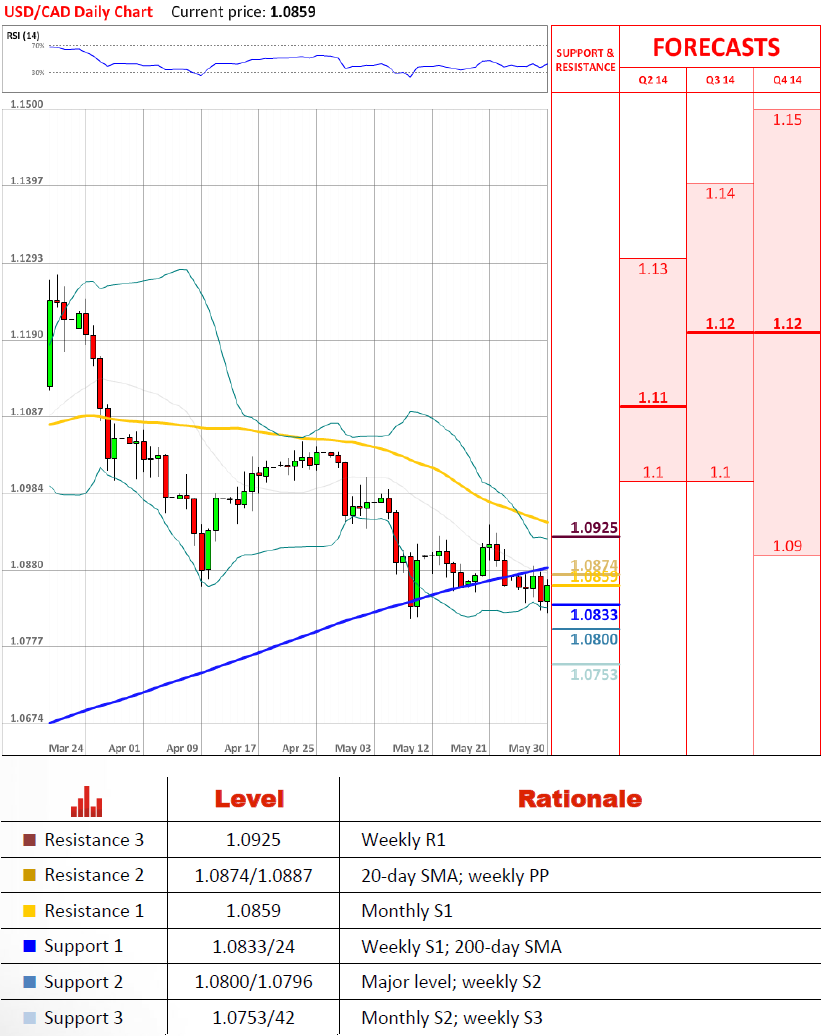Click the 'Rationale' table column header
Screen dimensions: 822x1036
pos(579,799)
